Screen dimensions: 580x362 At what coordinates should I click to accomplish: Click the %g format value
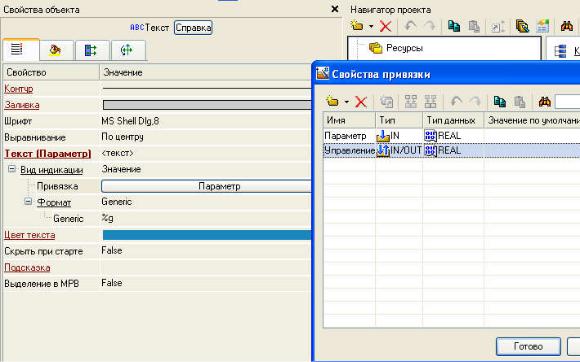coord(108,218)
